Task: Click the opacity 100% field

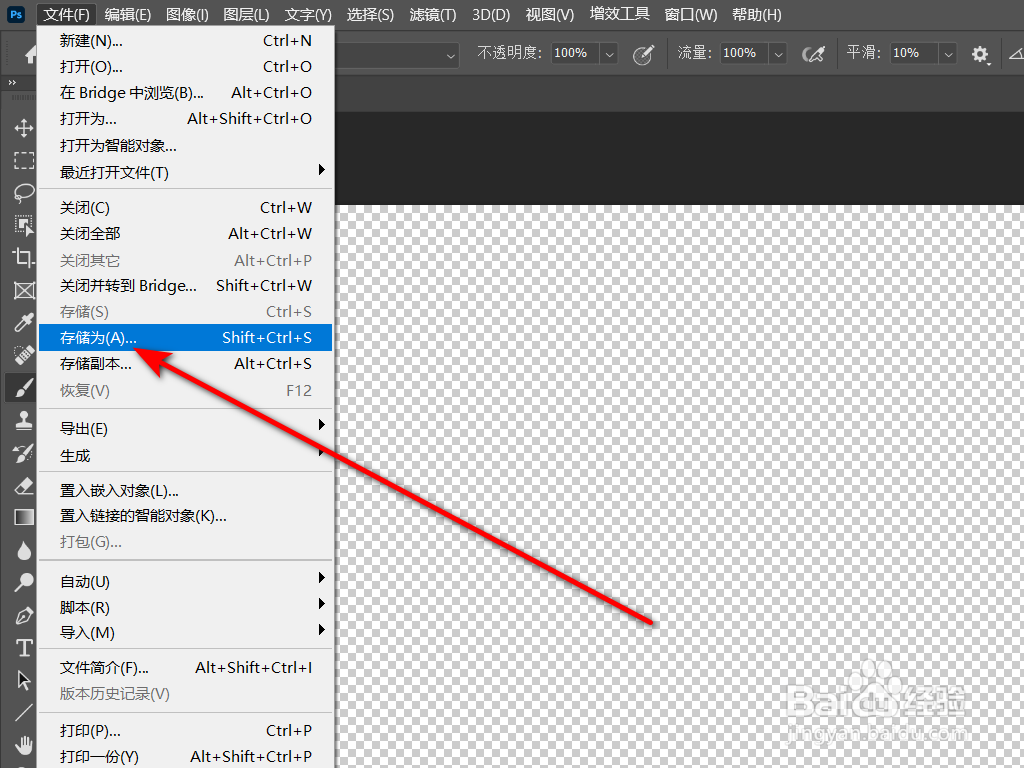Action: pyautogui.click(x=575, y=54)
